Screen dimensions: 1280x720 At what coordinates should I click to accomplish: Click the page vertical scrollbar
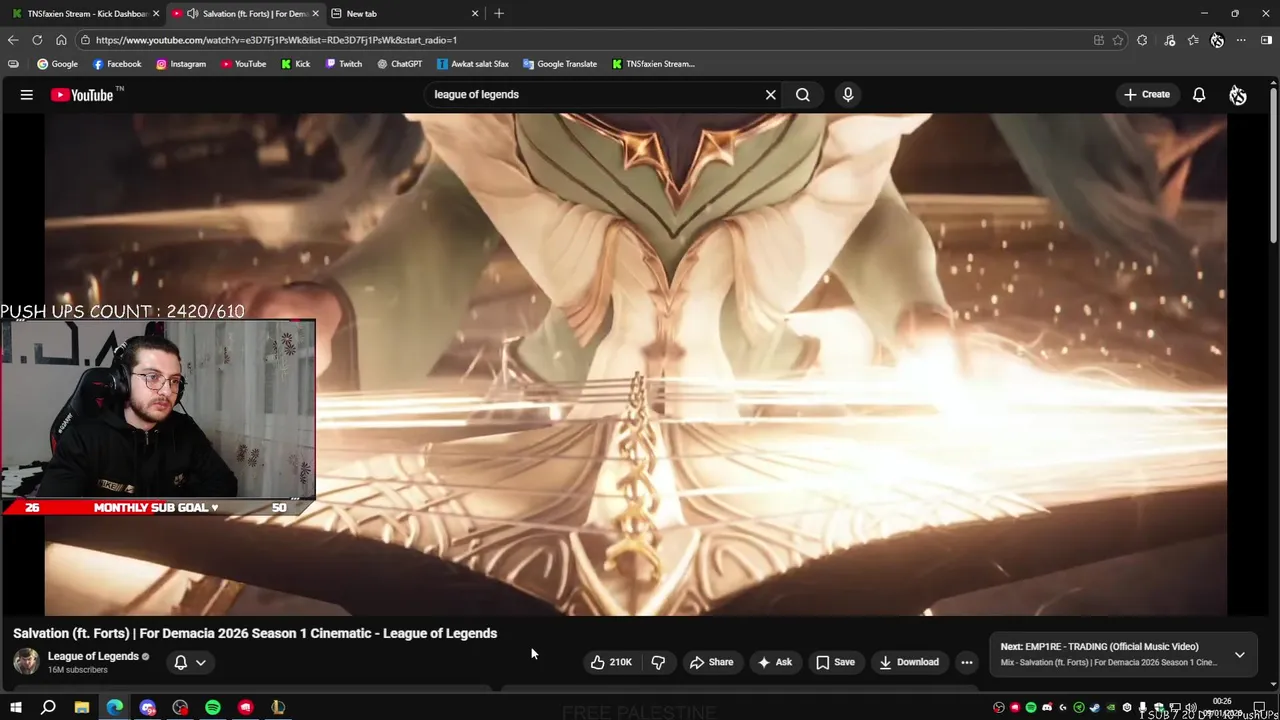[x=1274, y=165]
